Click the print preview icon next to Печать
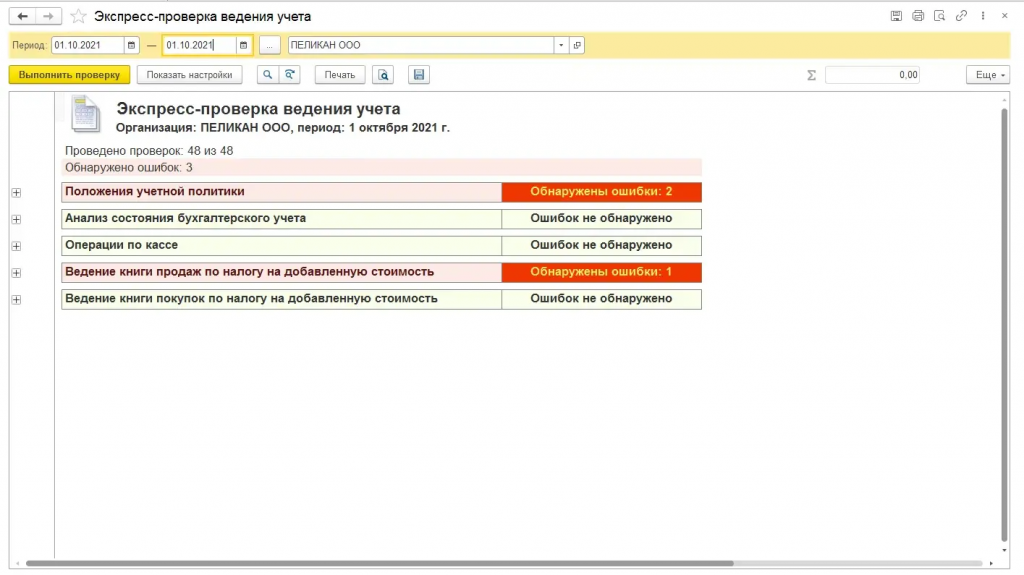 coord(383,74)
